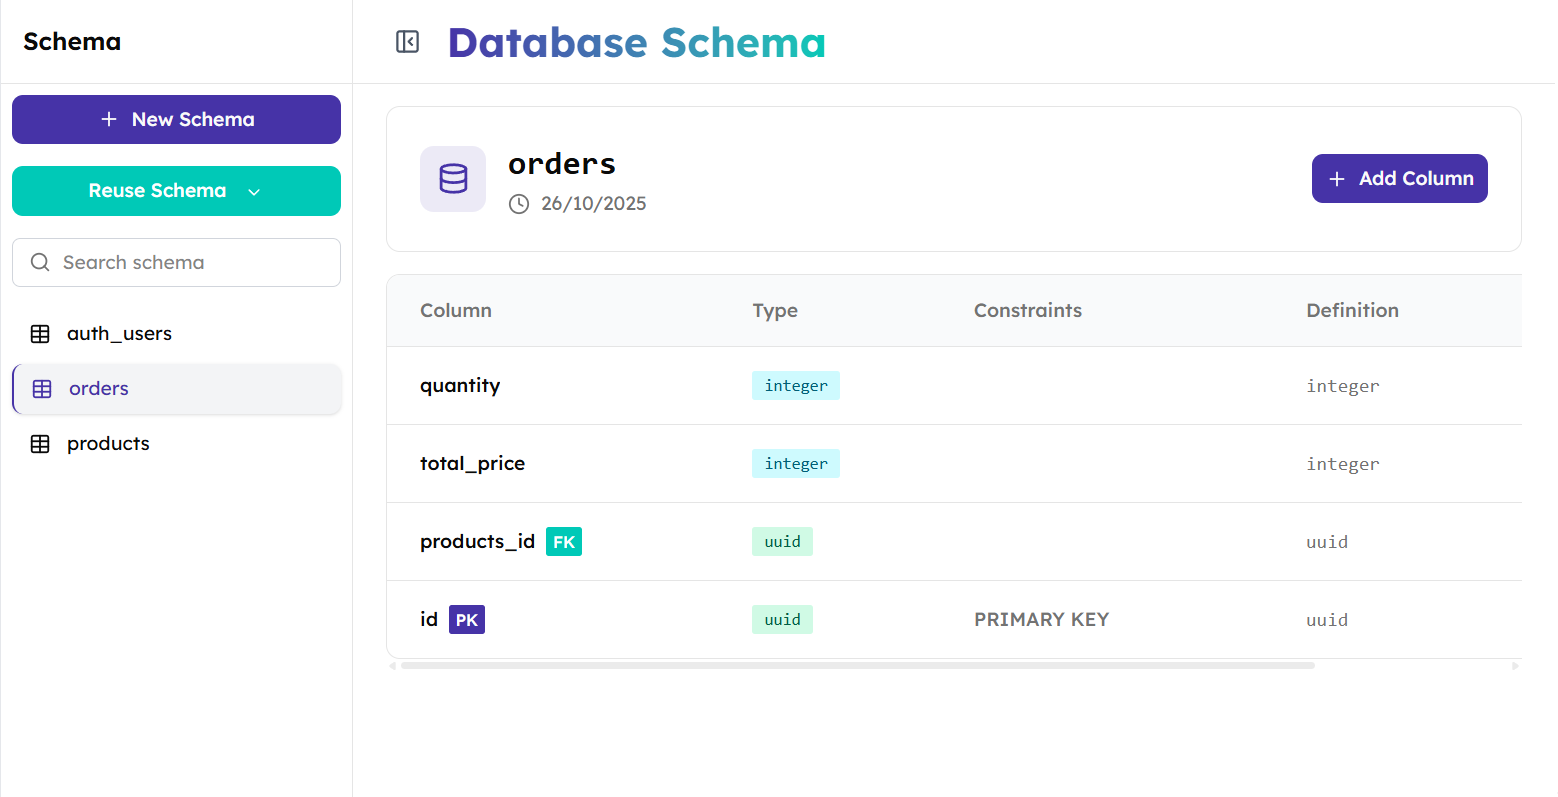Click the auth_users table grid icon
Image resolution: width=1558 pixels, height=797 pixels.
tap(40, 334)
